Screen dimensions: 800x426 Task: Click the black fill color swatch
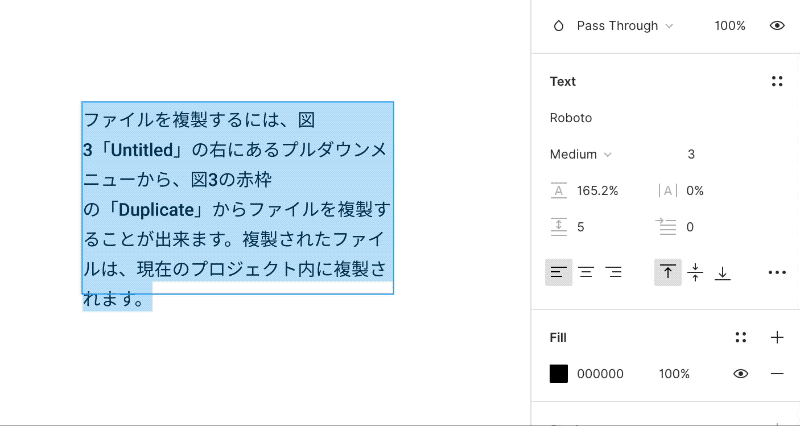[x=559, y=374]
